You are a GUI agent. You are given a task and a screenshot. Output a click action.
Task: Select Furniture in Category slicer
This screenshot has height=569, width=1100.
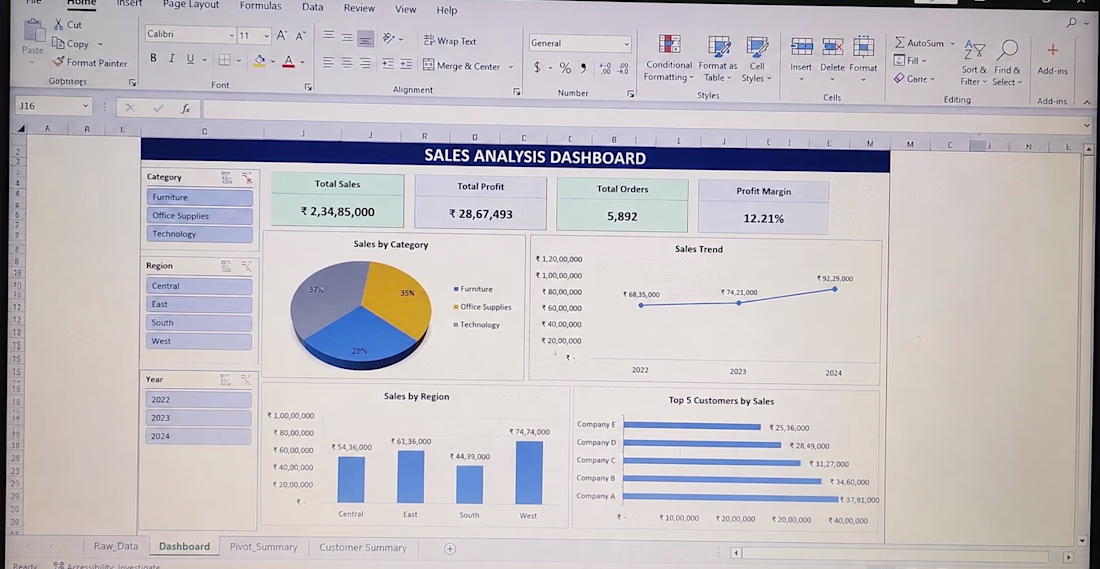coord(199,197)
